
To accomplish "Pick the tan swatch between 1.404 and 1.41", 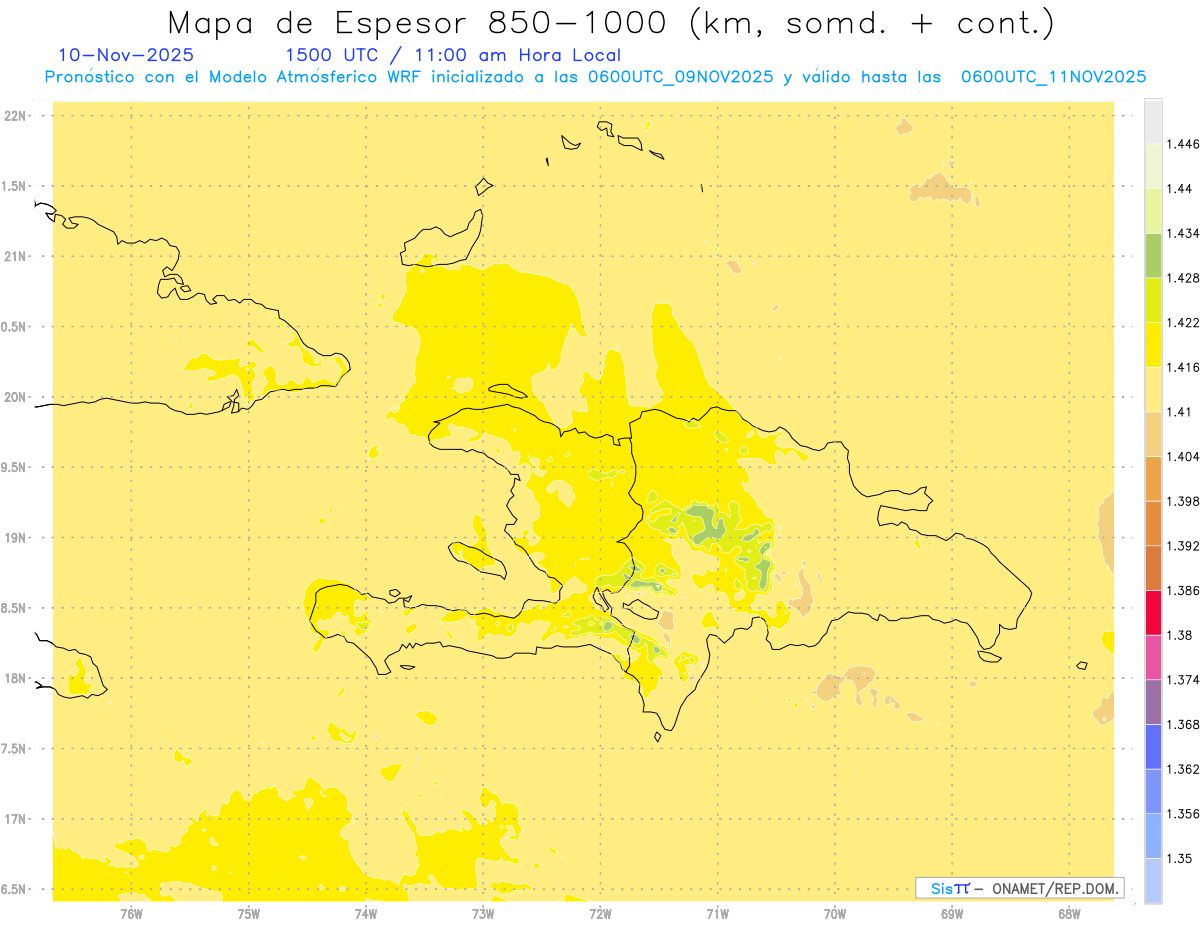I will (1153, 434).
